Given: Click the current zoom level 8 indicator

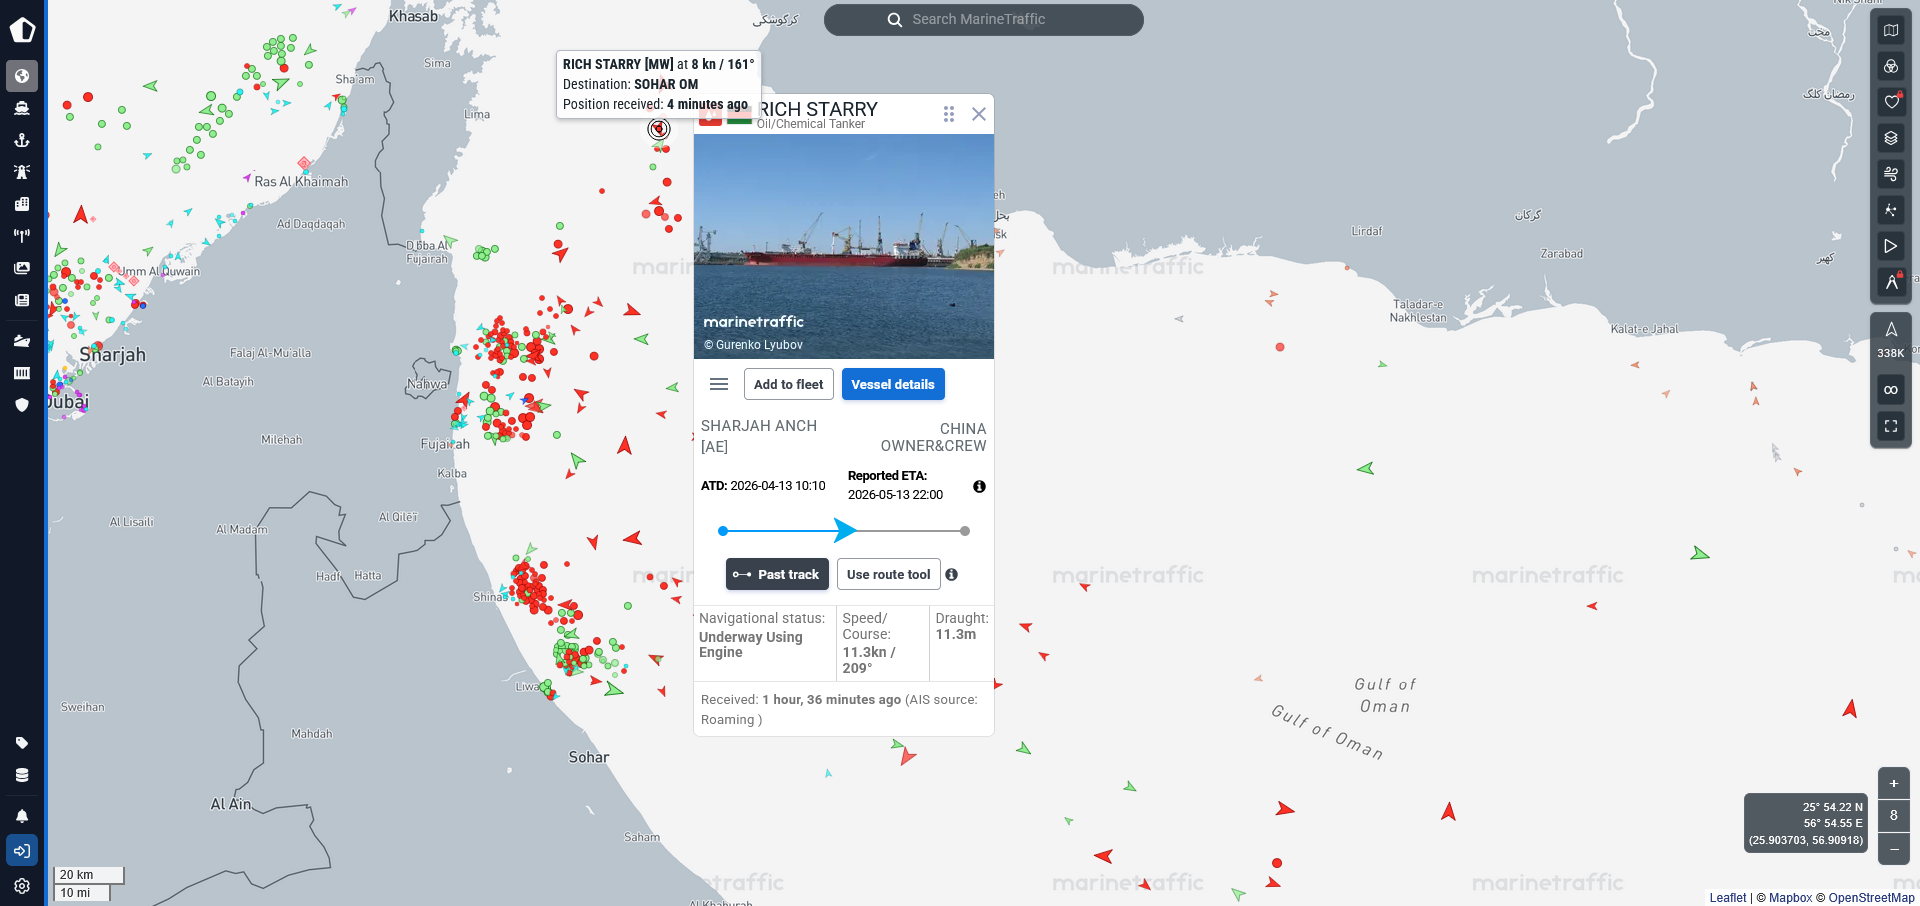Looking at the screenshot, I should click(1894, 816).
